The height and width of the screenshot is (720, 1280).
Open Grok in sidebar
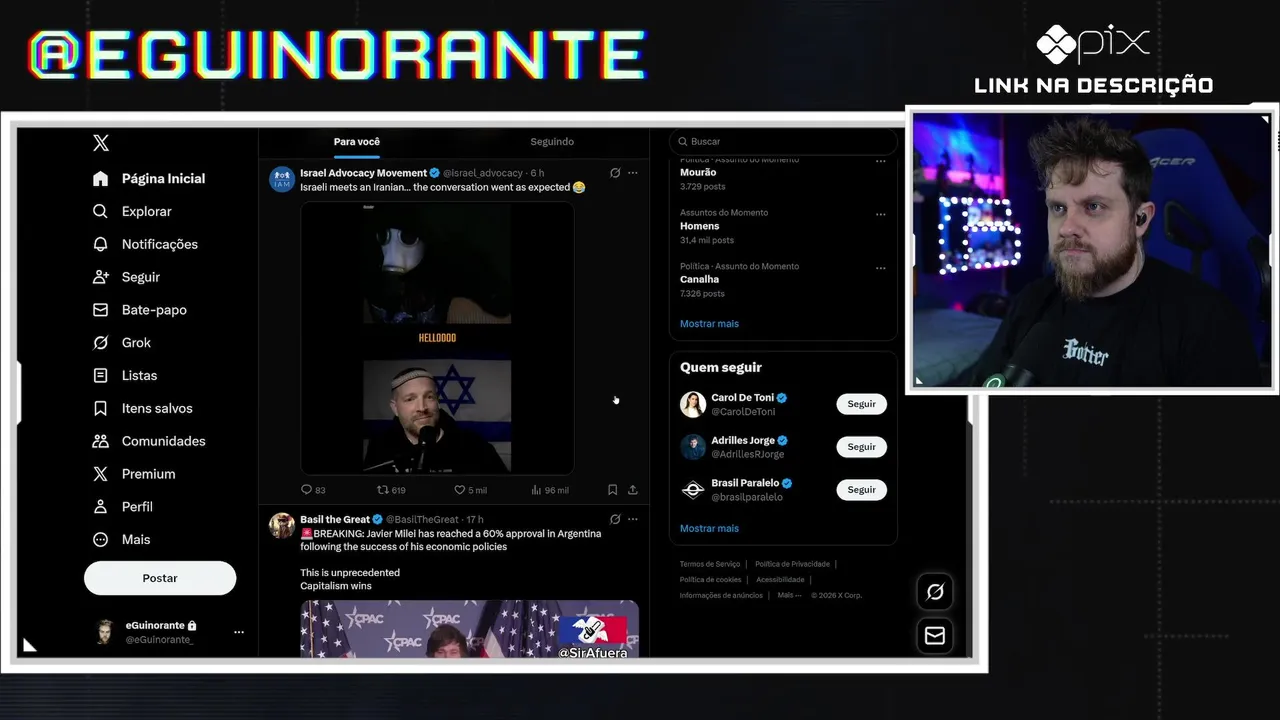coord(122,342)
